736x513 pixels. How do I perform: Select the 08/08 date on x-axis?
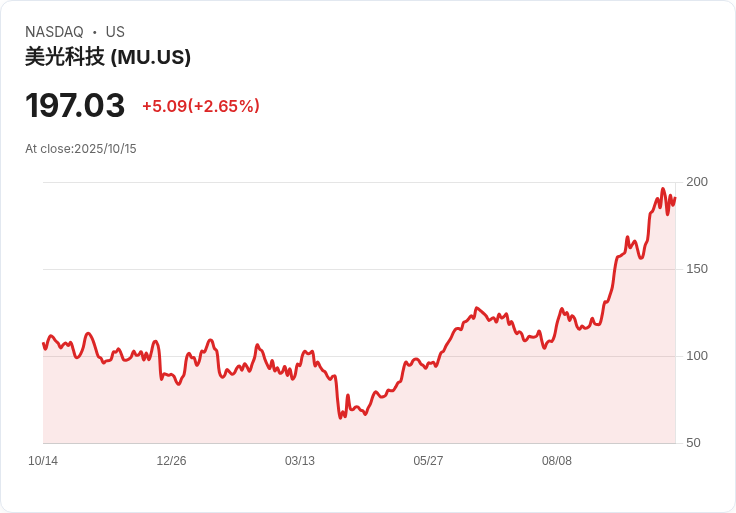[557, 461]
